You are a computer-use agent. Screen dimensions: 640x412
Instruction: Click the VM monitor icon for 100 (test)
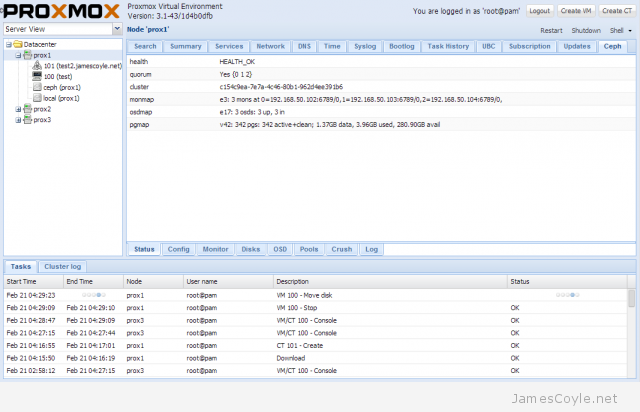click(x=37, y=76)
